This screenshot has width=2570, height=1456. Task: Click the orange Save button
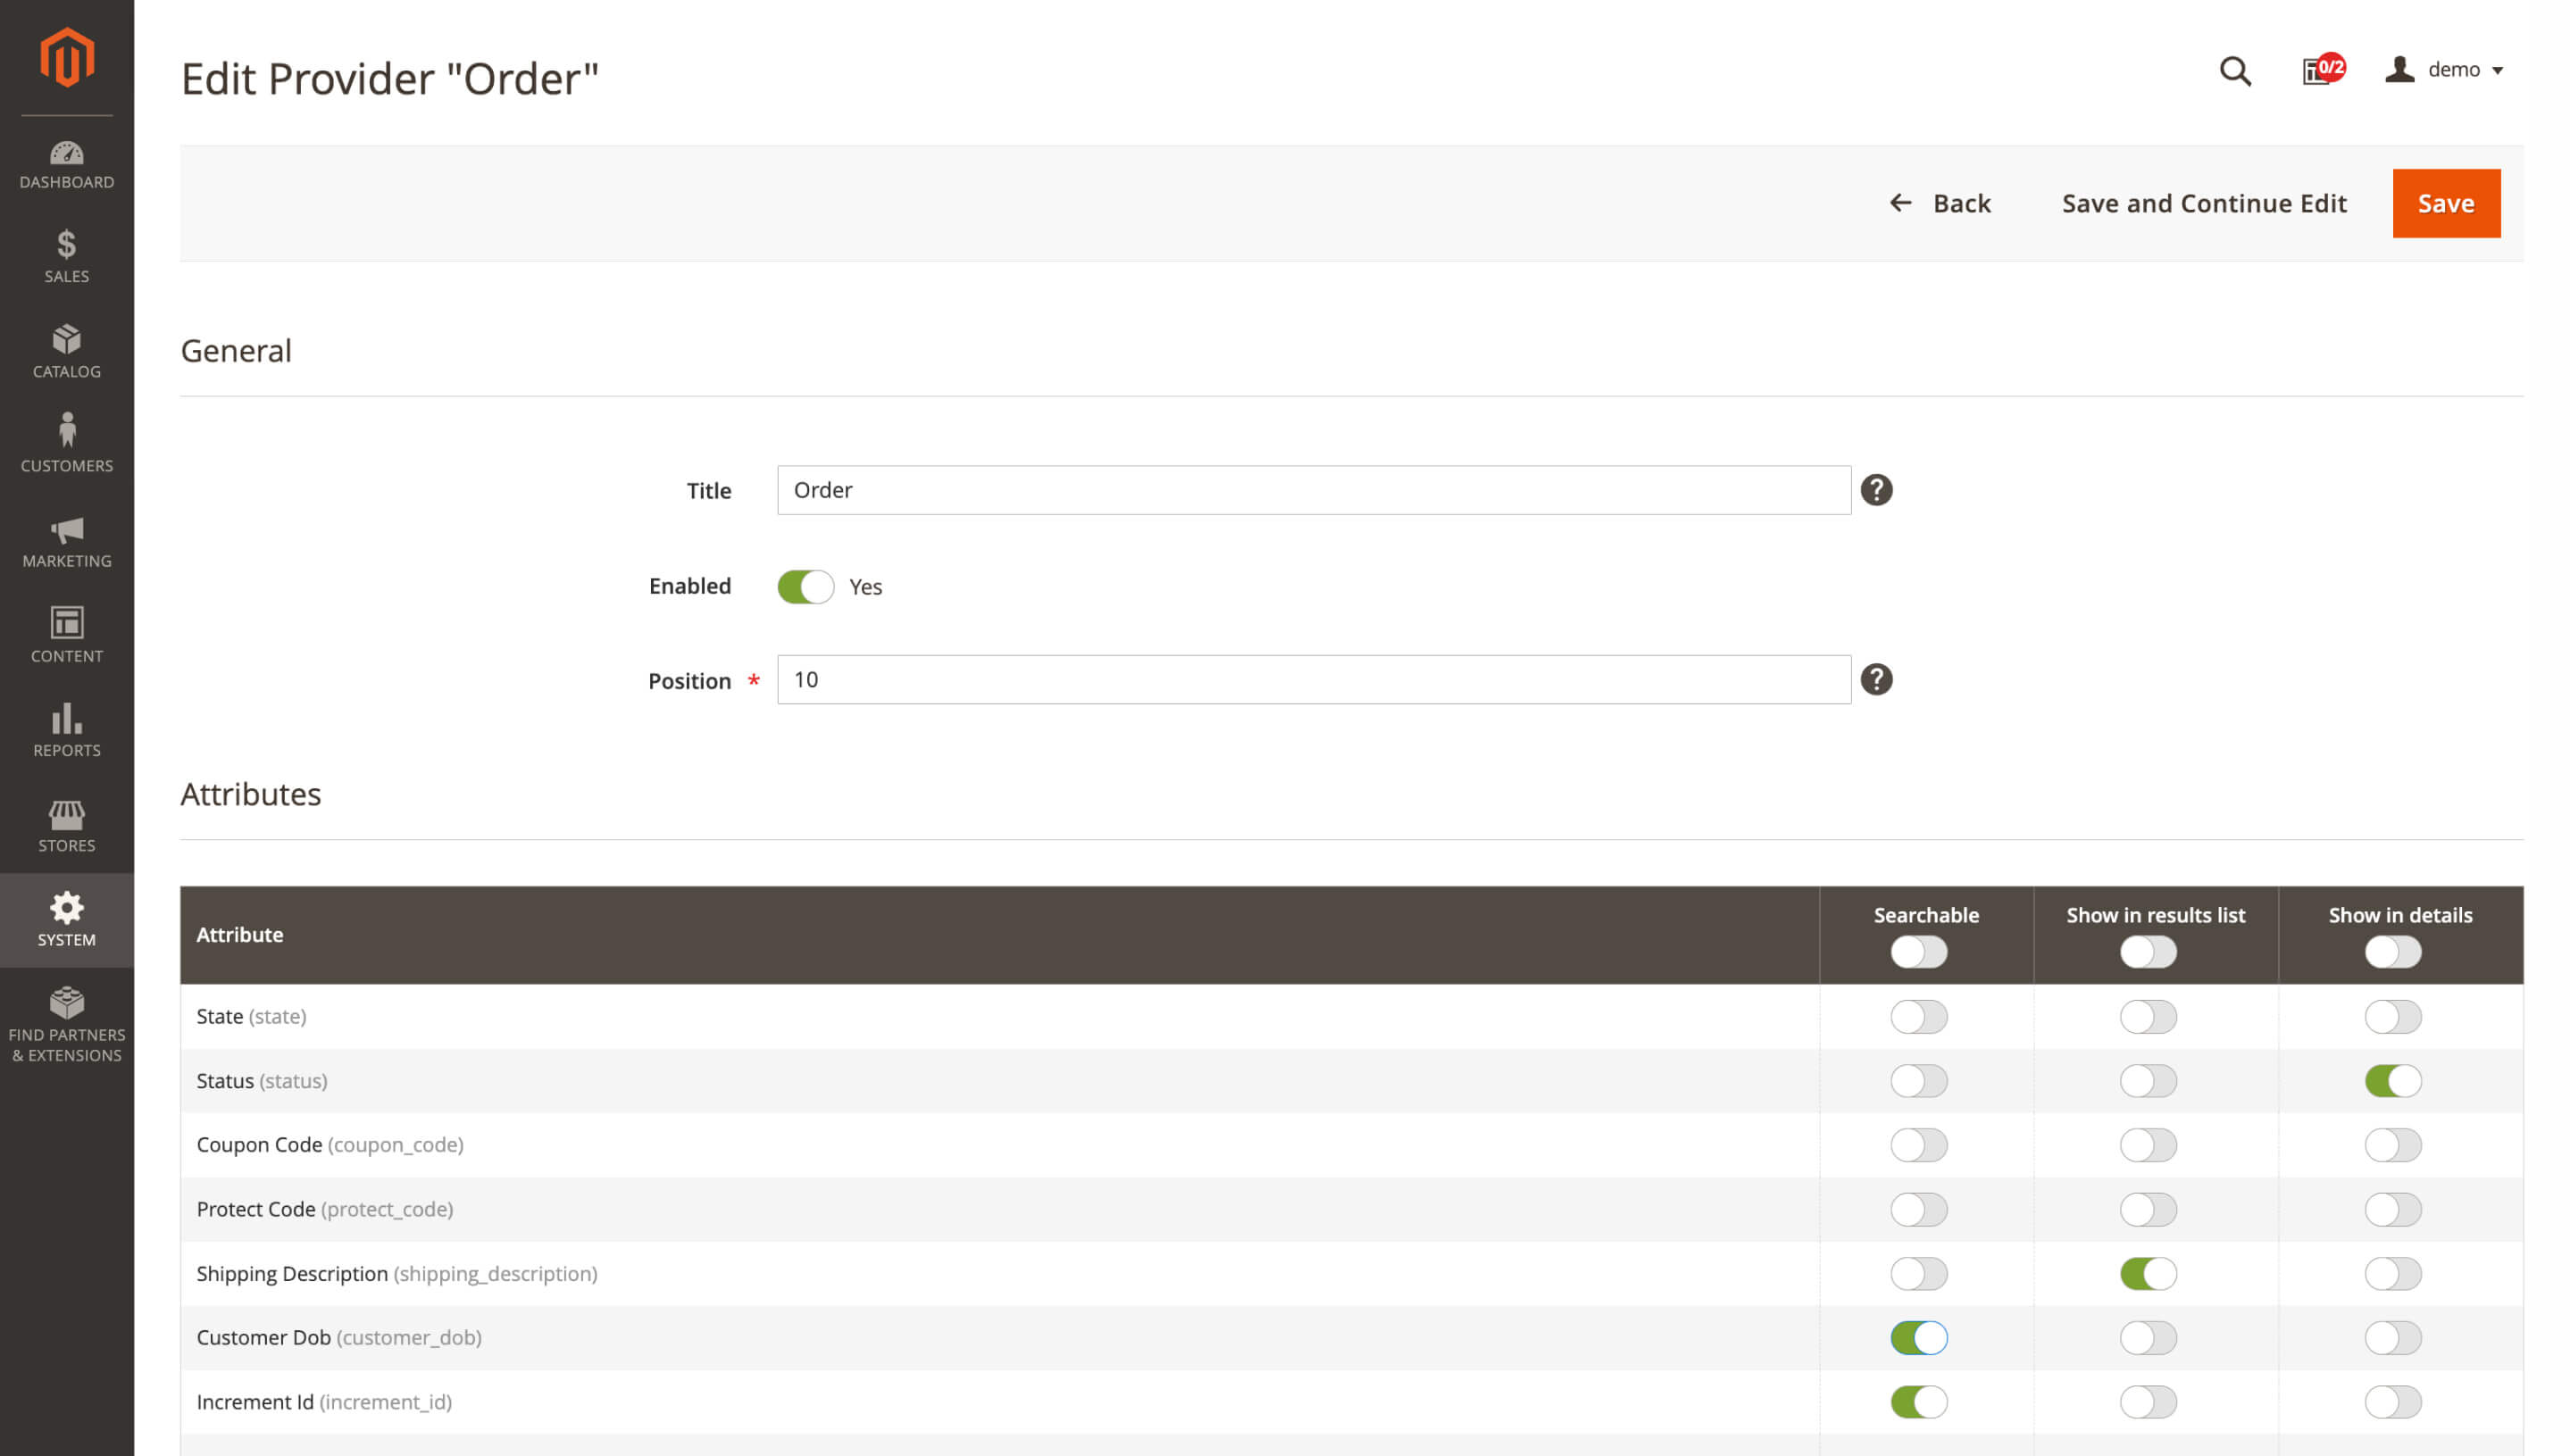[x=2446, y=203]
